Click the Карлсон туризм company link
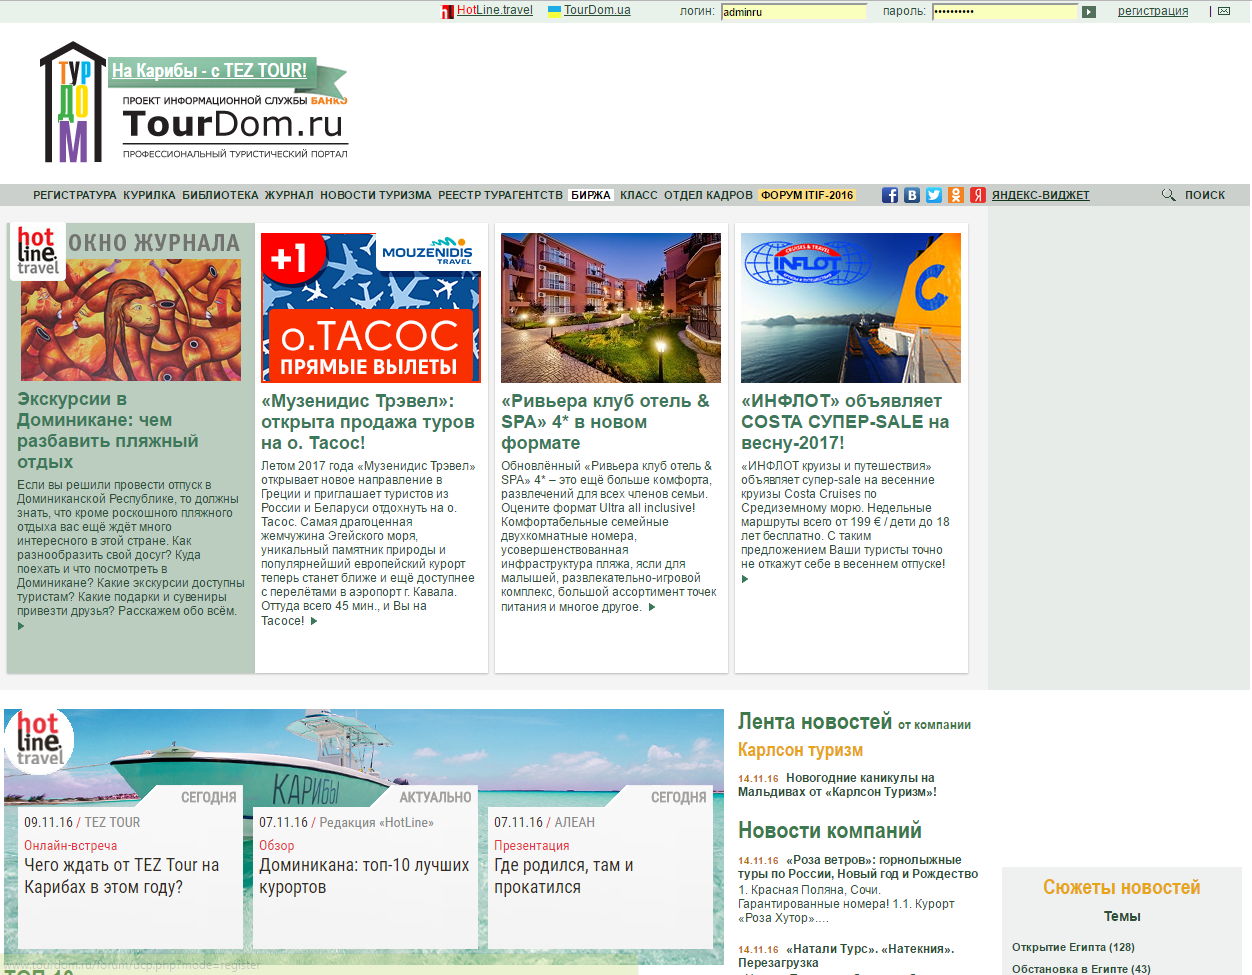1252x975 pixels. pyautogui.click(x=800, y=750)
